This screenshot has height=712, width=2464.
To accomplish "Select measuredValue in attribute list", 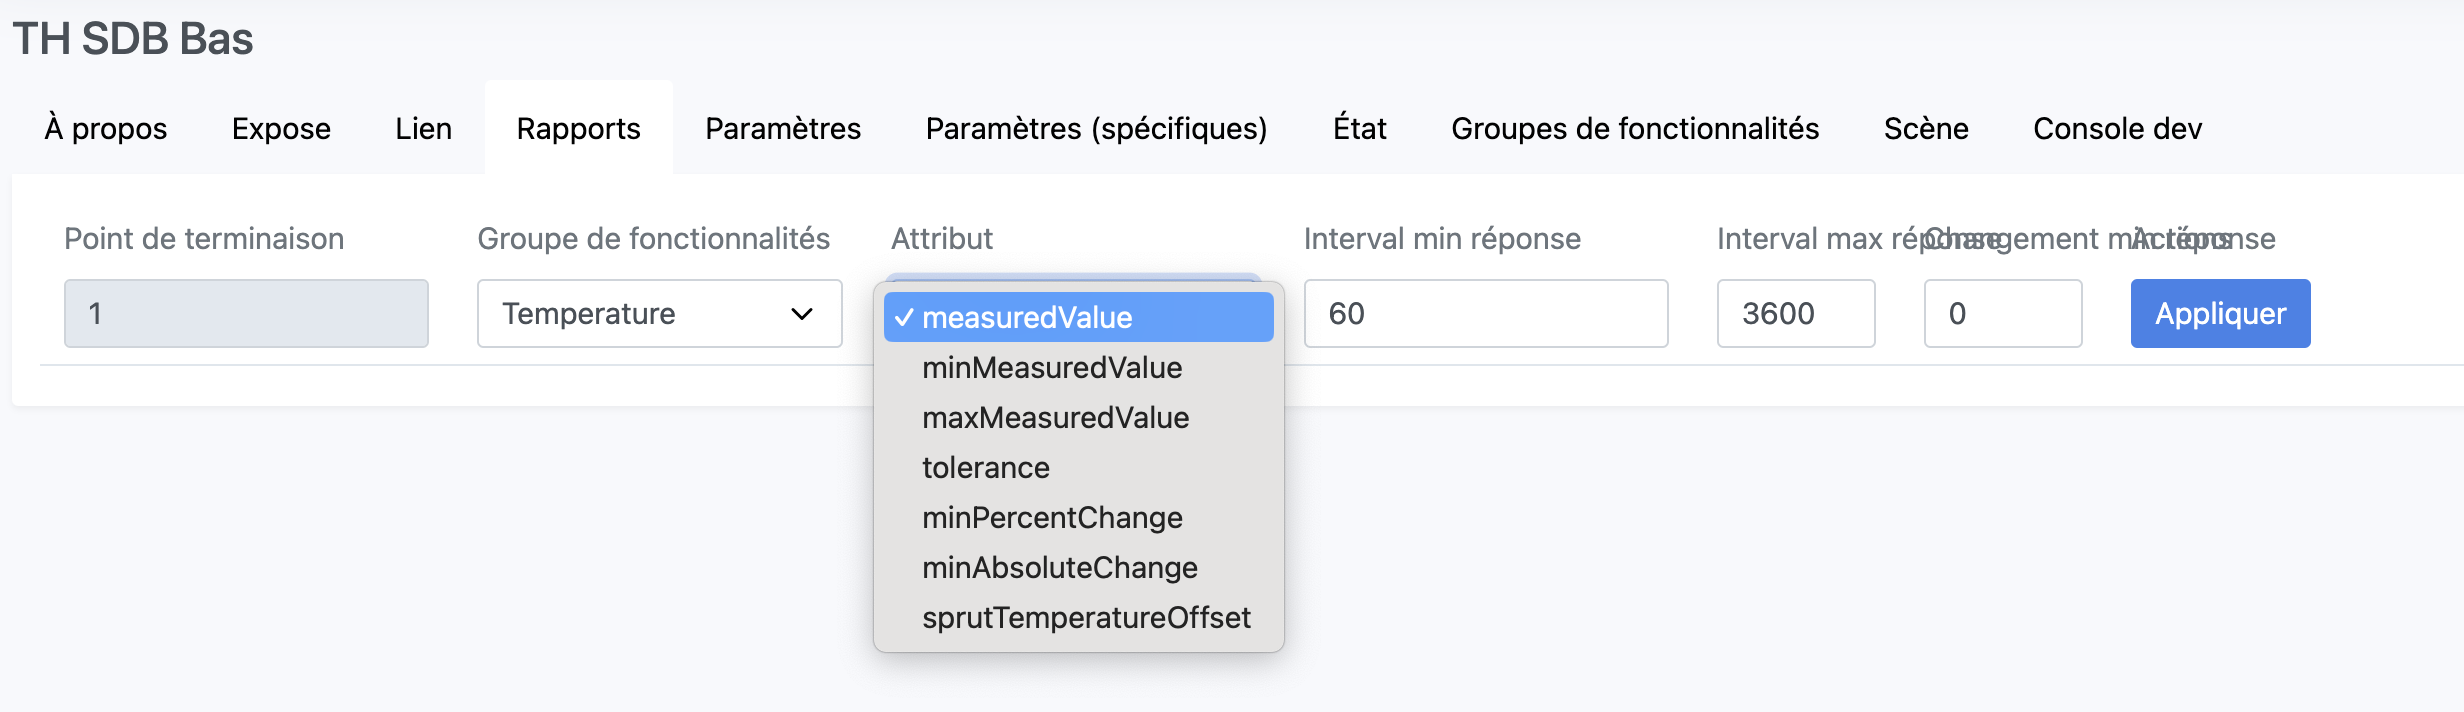I will click(x=1027, y=318).
